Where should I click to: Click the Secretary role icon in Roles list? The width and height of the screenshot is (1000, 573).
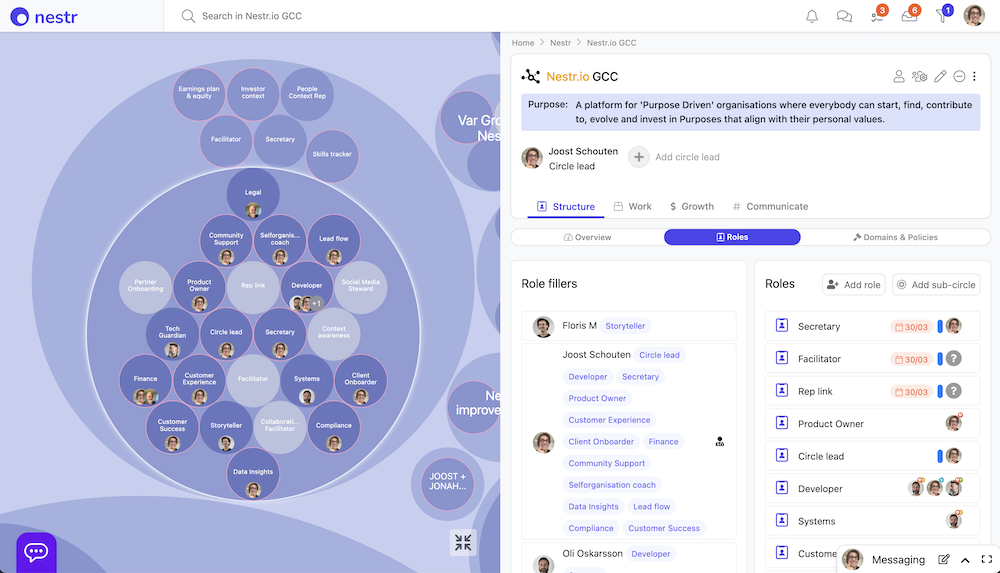tap(782, 325)
